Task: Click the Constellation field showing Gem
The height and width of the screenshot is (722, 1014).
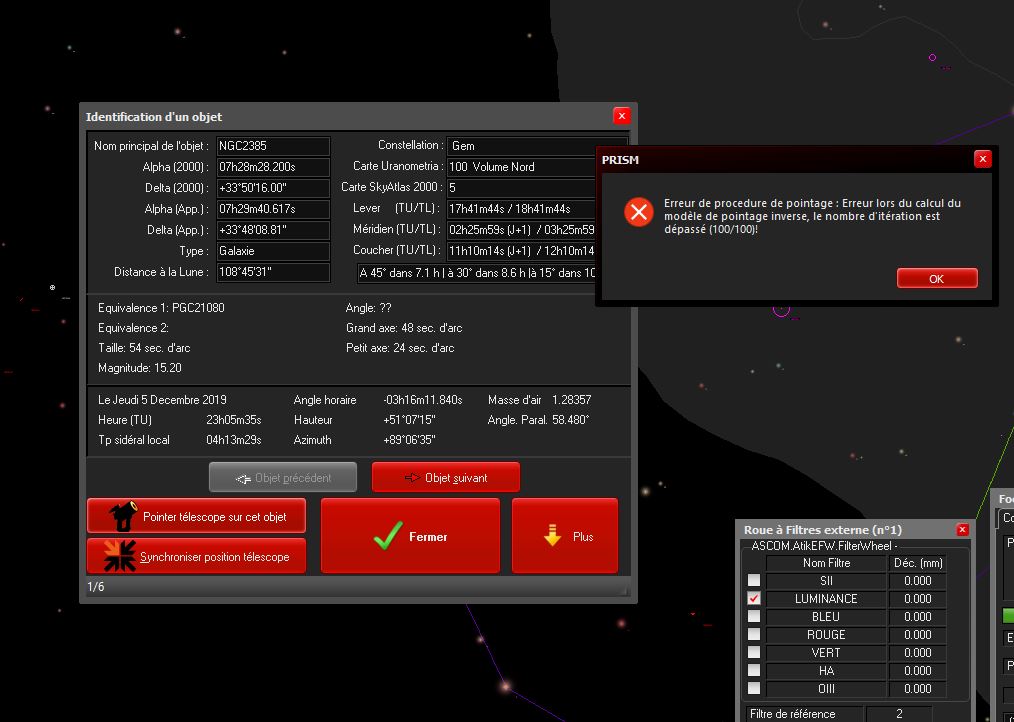Action: point(536,146)
